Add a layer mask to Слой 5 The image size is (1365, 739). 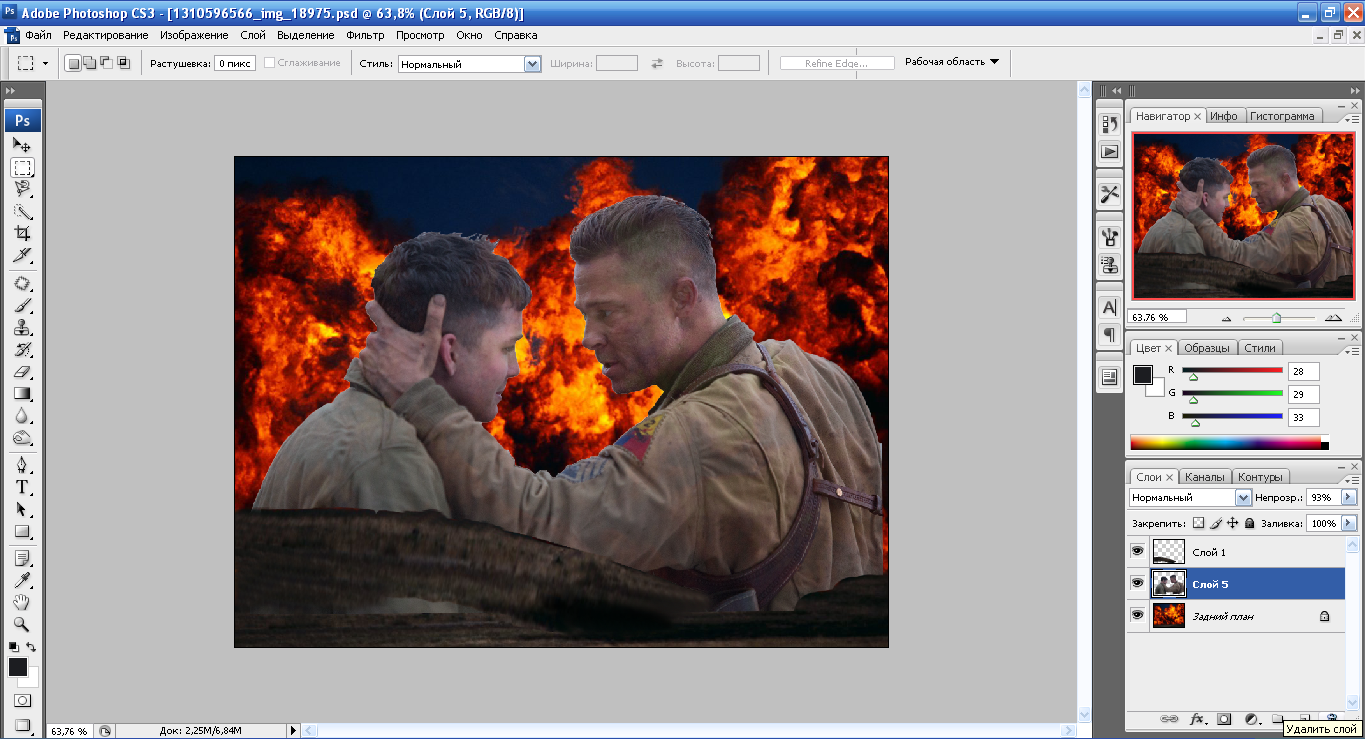tap(1224, 719)
